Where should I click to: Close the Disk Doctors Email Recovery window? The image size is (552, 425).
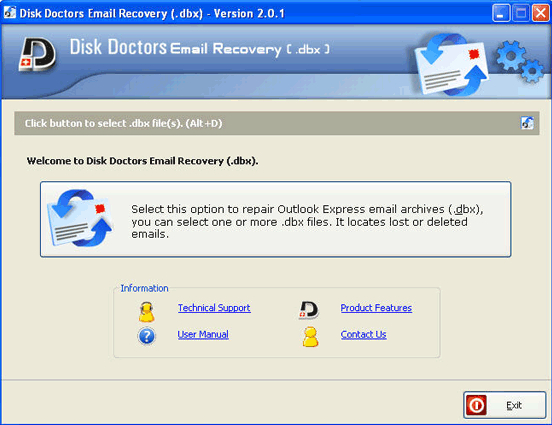click(x=541, y=13)
